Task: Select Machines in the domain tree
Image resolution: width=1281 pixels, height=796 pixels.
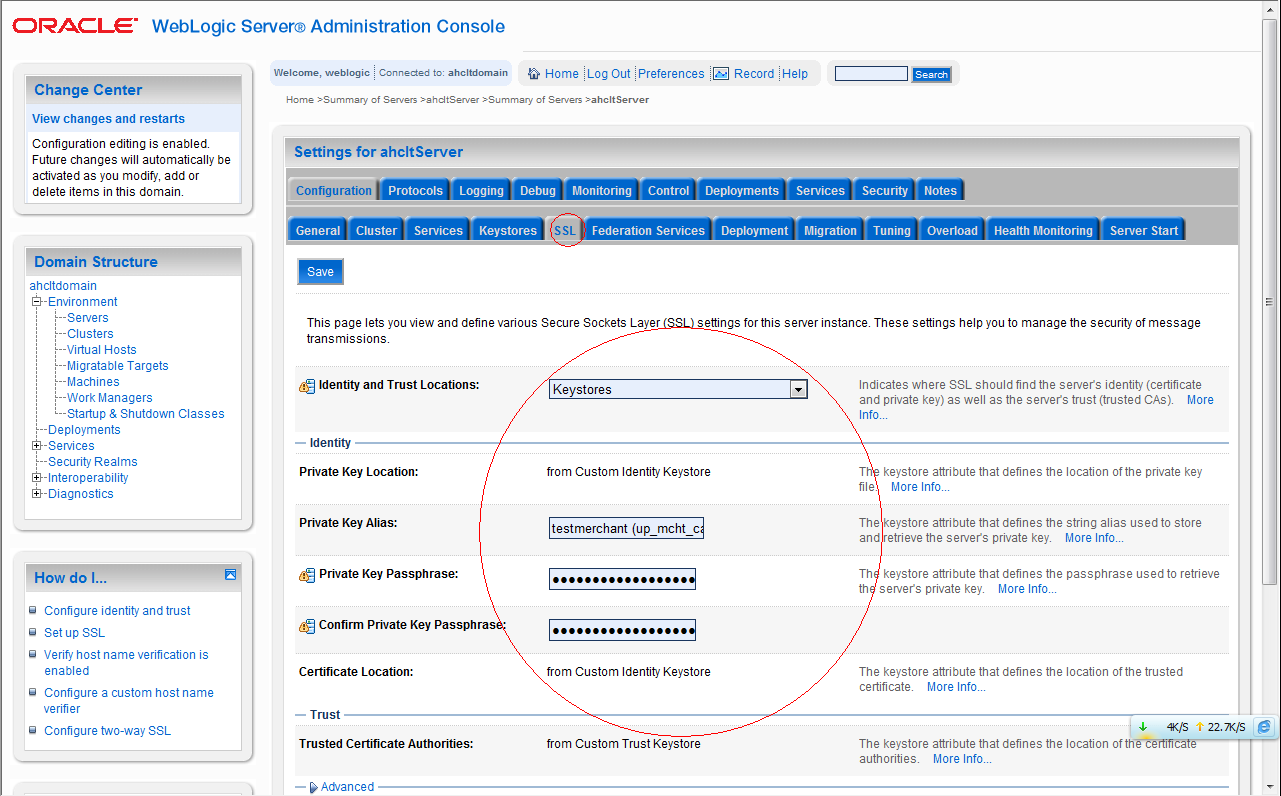Action: 93,382
